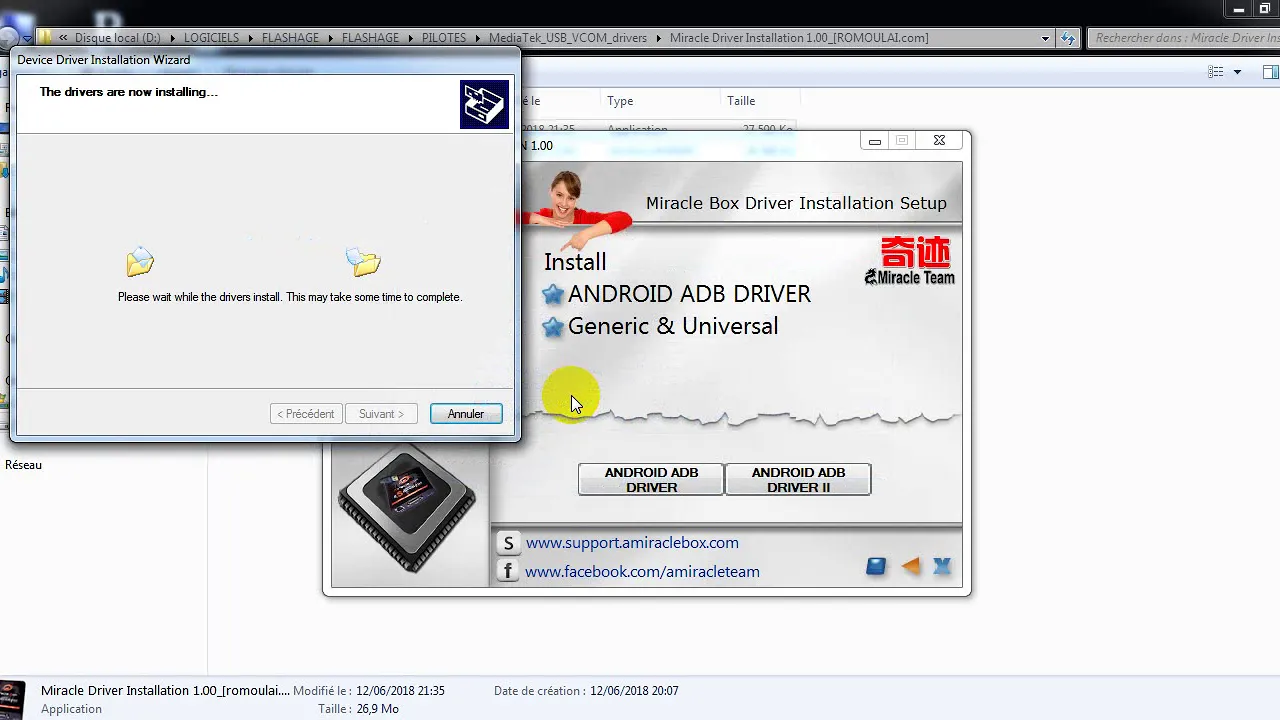Click the S support icon
Image resolution: width=1280 pixels, height=720 pixels.
pyautogui.click(x=508, y=543)
